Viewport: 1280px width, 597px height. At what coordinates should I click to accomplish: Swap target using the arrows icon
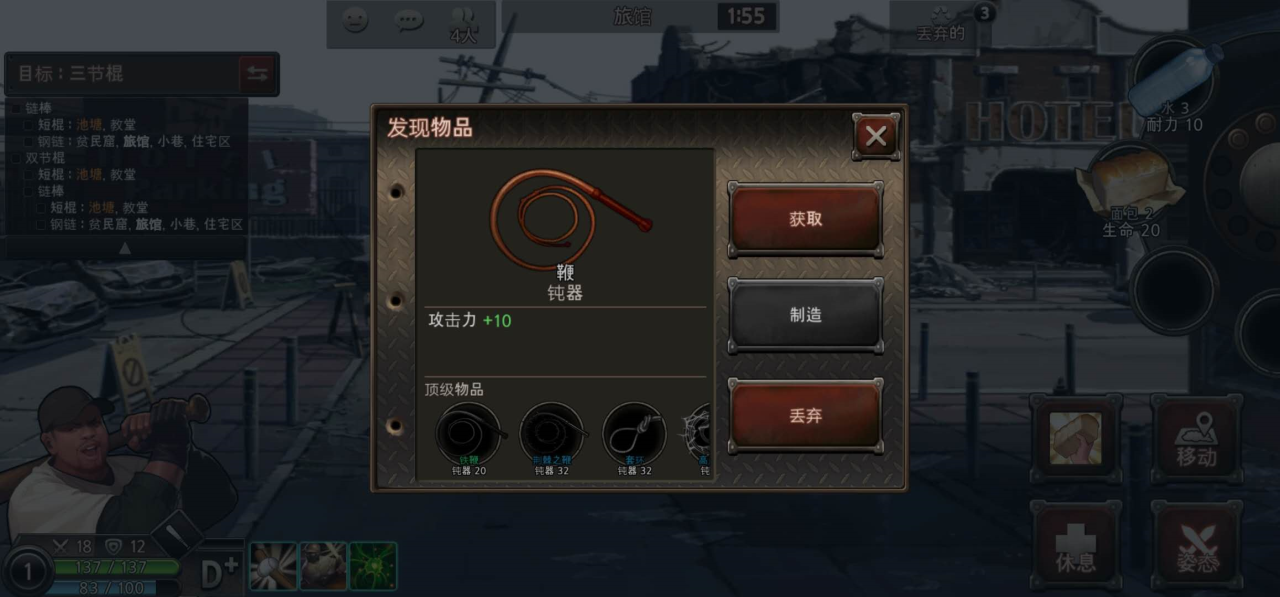[257, 74]
